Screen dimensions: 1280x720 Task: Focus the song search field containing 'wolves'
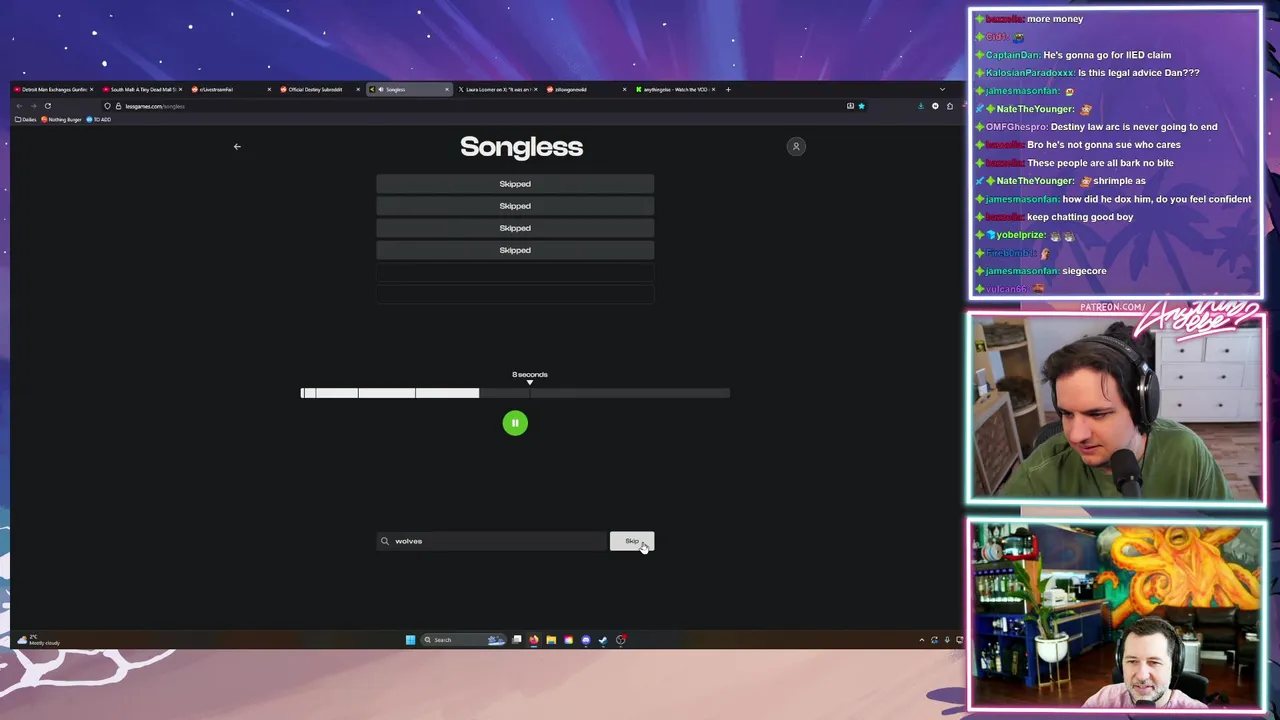[x=491, y=541]
